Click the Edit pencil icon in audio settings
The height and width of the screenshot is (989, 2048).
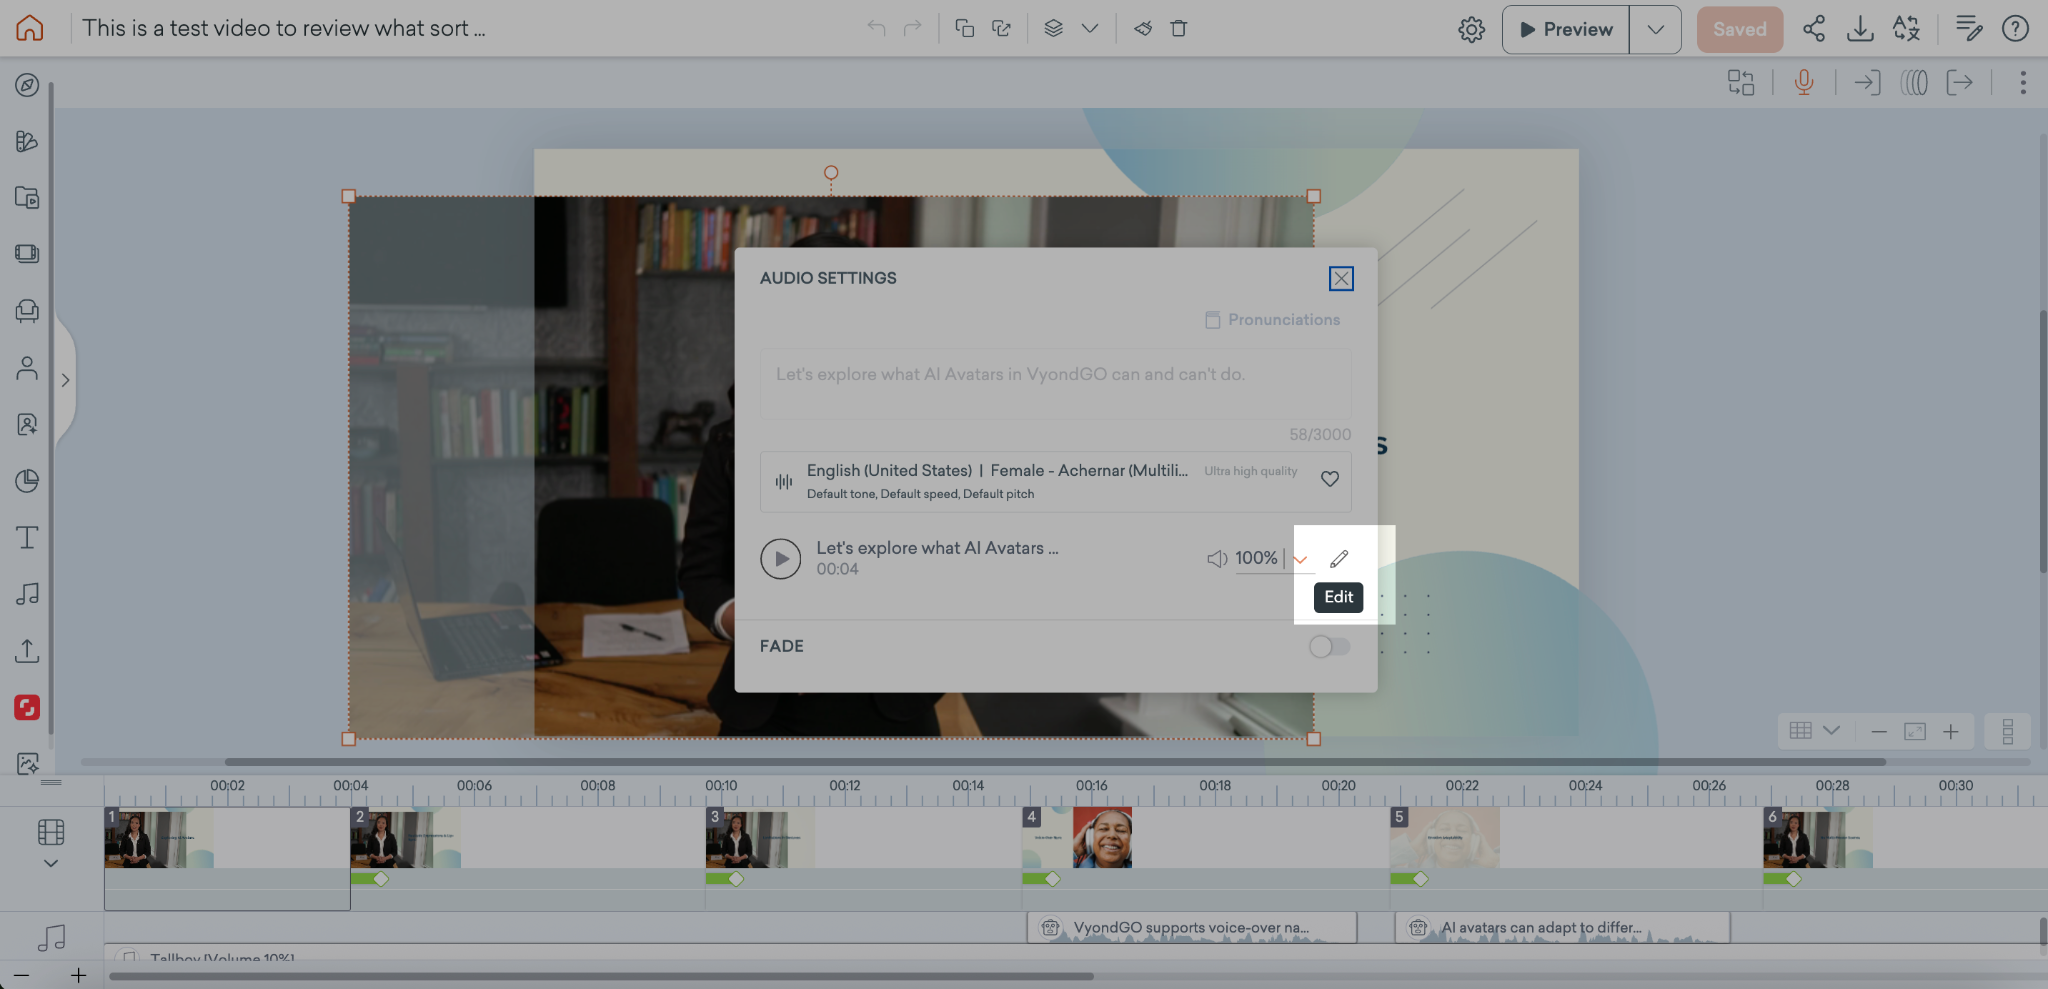(x=1339, y=558)
